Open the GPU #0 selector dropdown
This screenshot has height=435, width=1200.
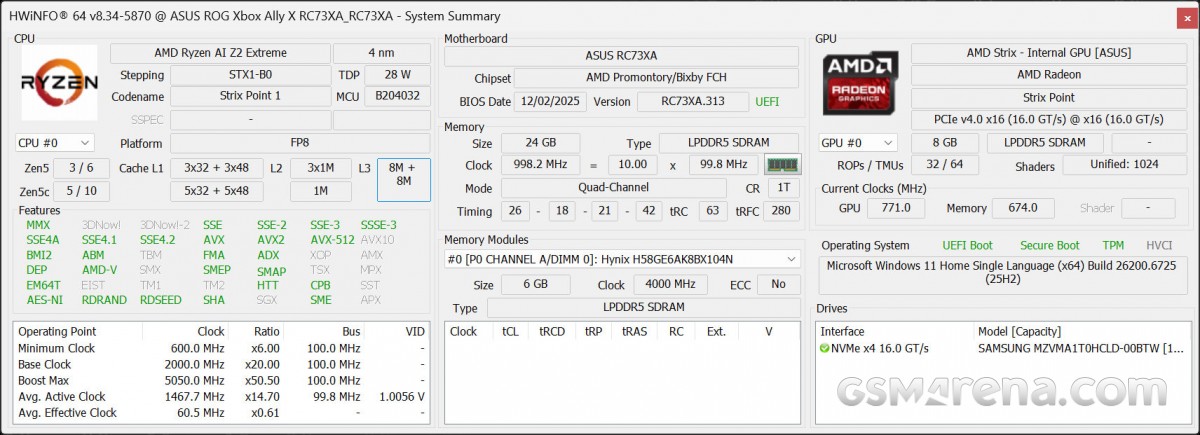tap(858, 143)
